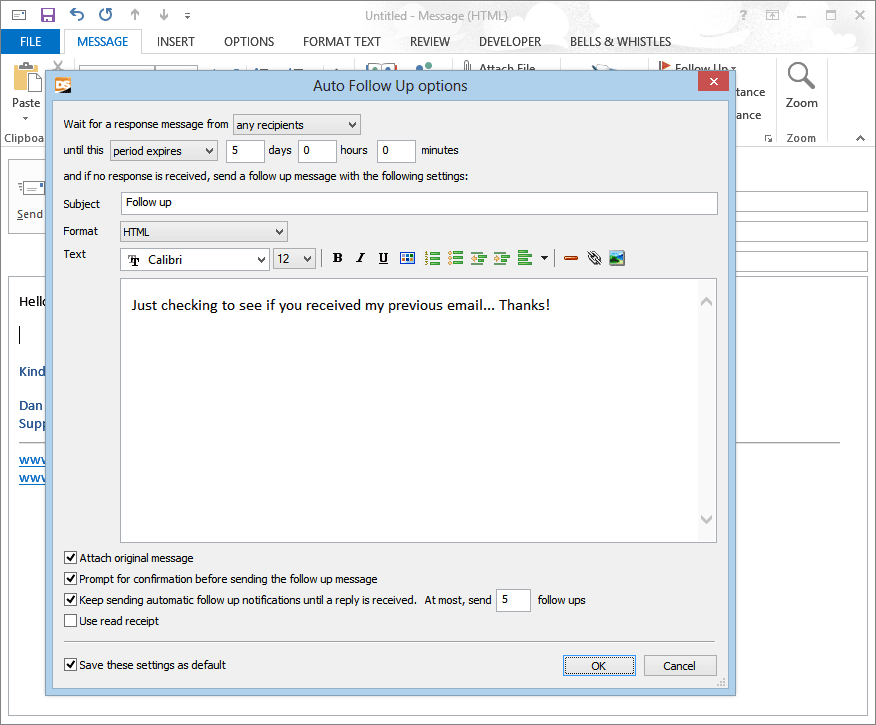This screenshot has height=725, width=876.
Task: Open the 'any recipients' dropdown
Action: [296, 125]
